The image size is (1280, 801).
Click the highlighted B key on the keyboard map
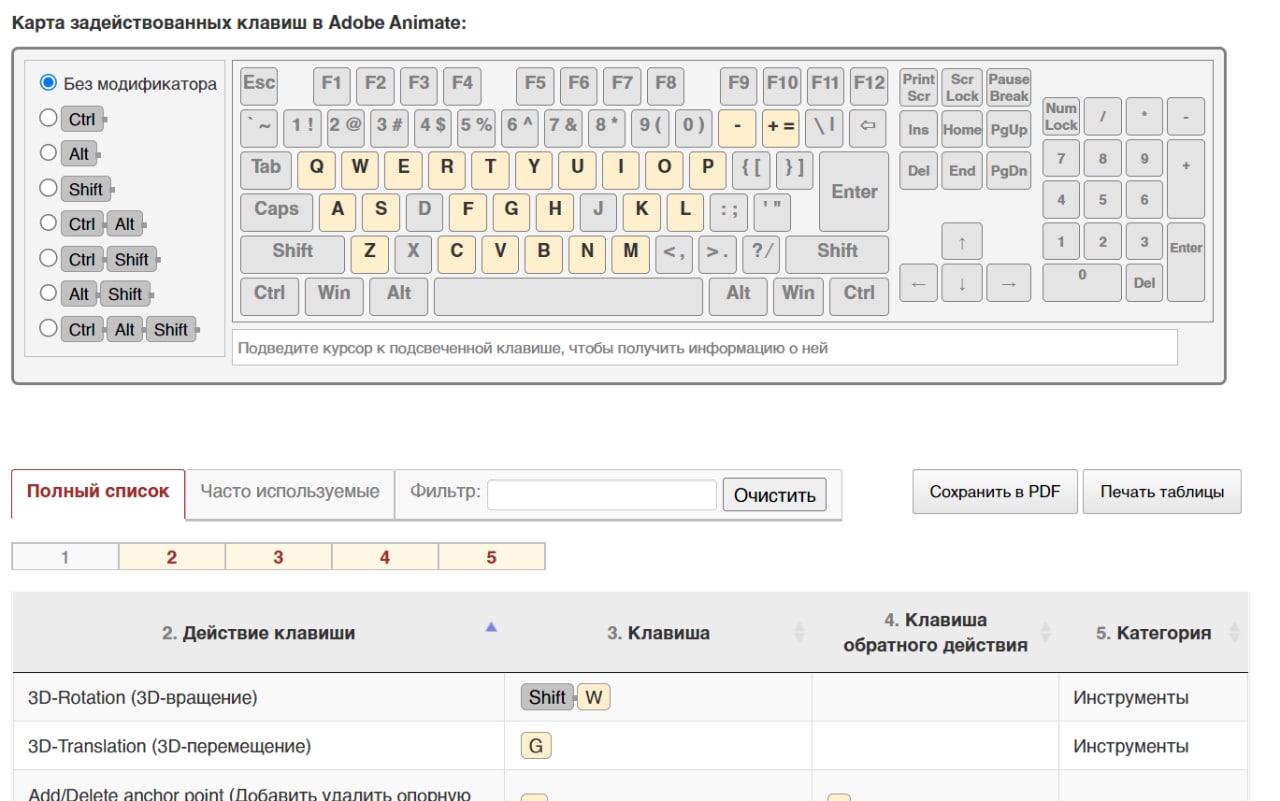[544, 254]
